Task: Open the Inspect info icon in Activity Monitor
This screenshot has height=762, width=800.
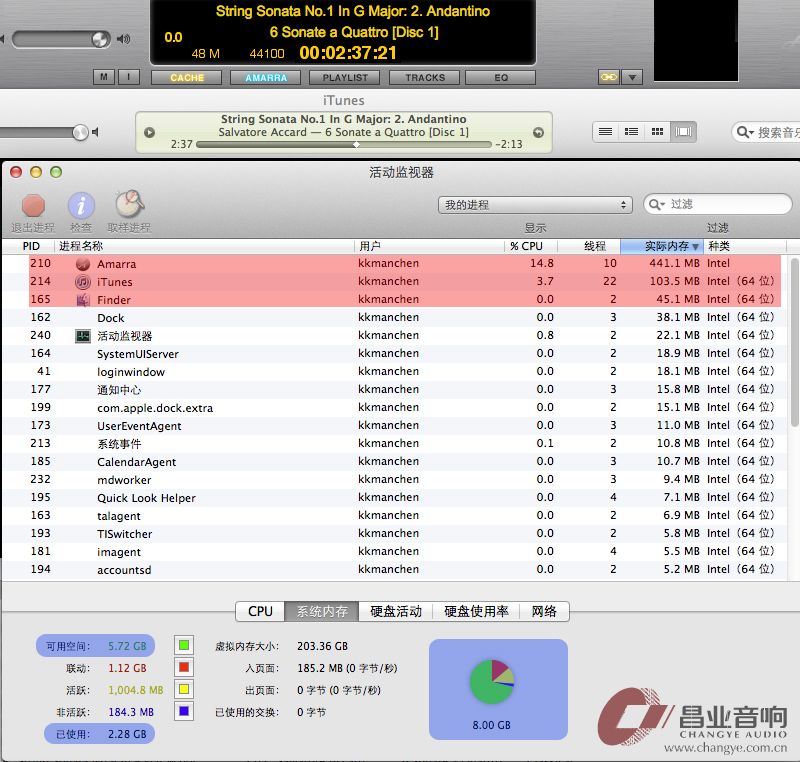Action: click(81, 206)
